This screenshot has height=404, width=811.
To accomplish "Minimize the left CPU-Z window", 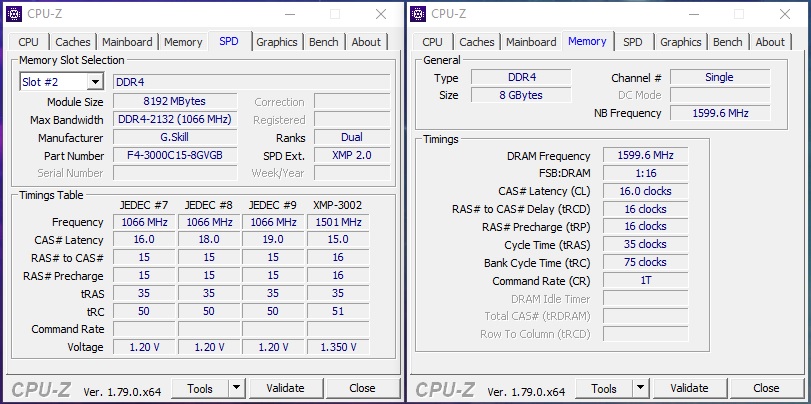I will point(289,14).
